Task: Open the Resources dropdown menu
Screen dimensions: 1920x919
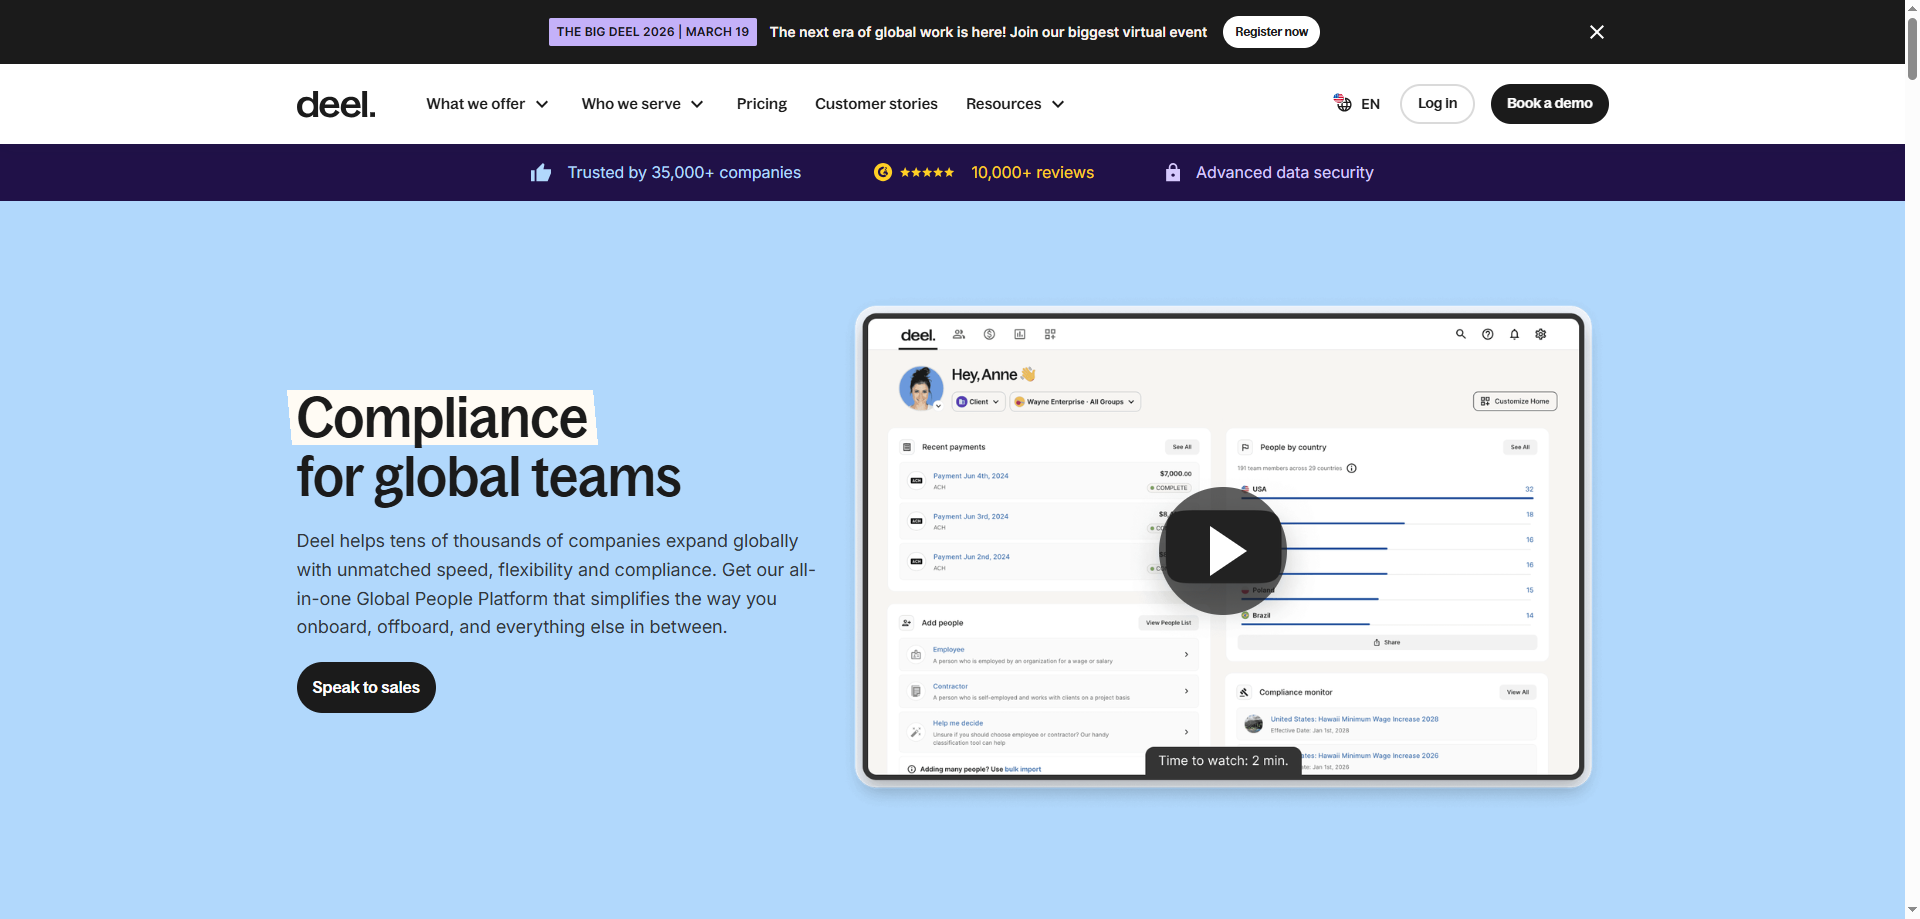Action: (x=1015, y=104)
